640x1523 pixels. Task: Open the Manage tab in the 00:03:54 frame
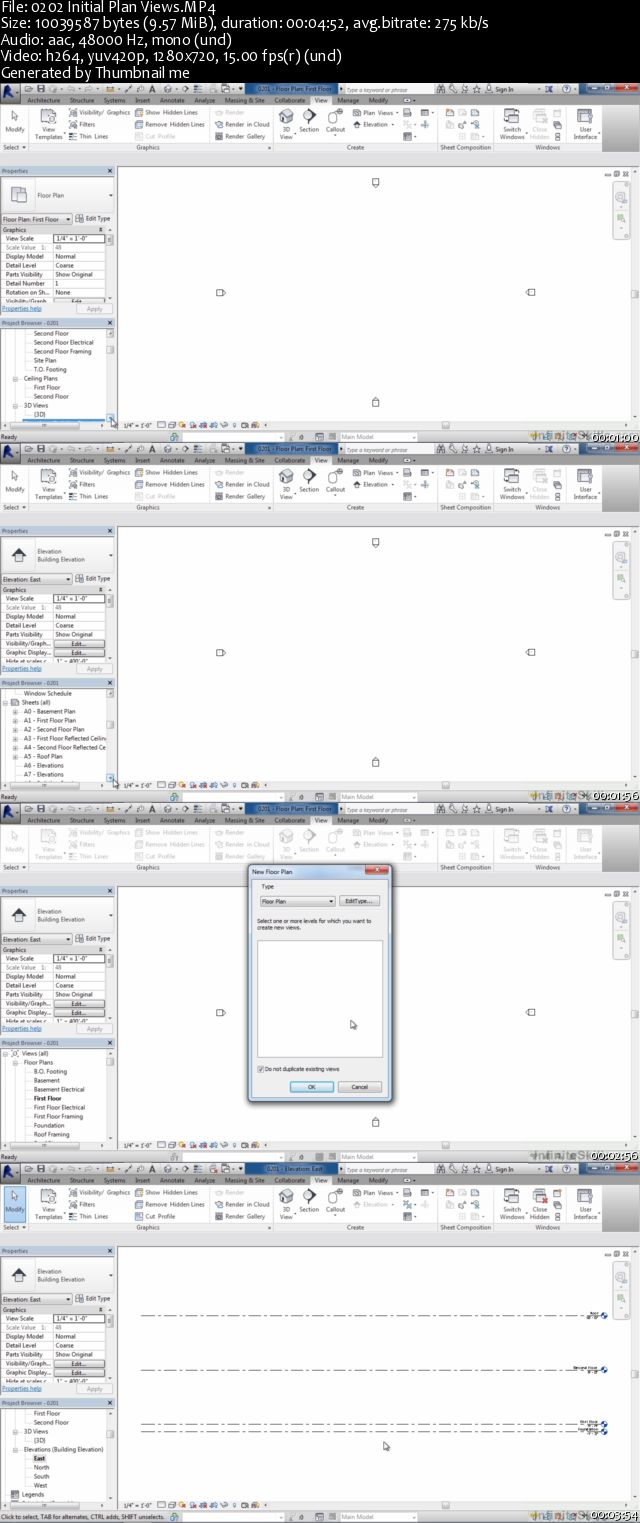point(348,1180)
